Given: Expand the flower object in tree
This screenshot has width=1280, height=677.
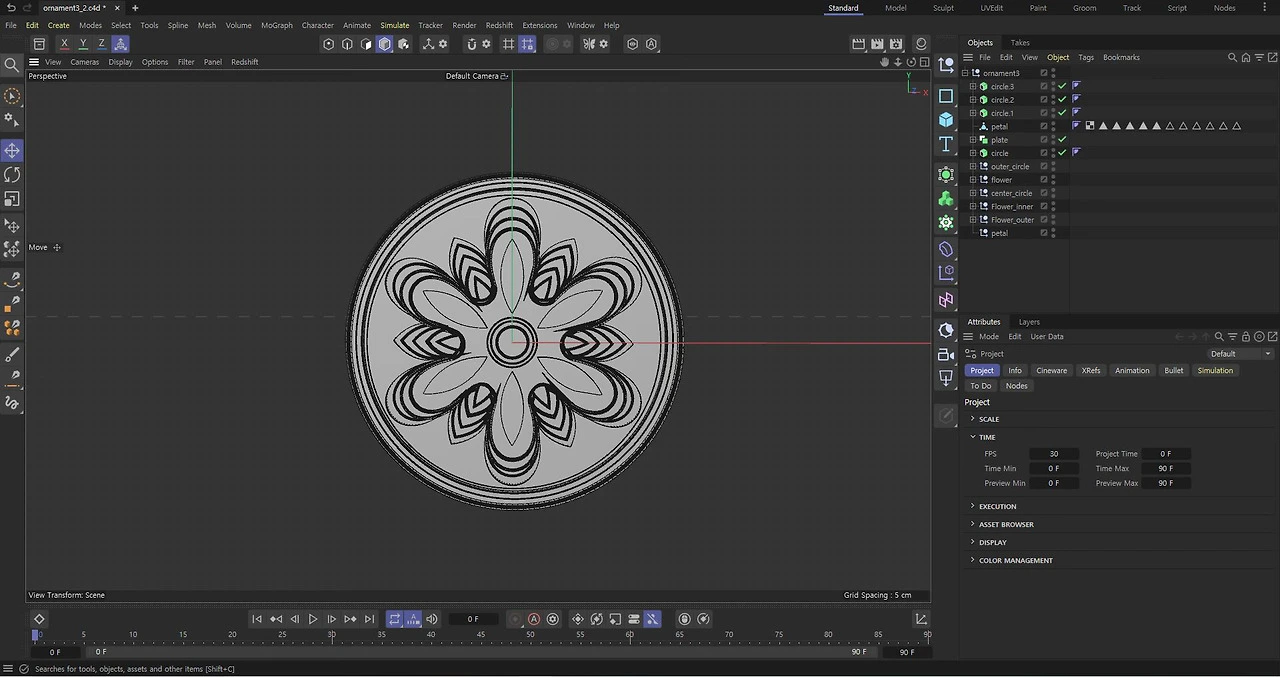Looking at the screenshot, I should [973, 180].
